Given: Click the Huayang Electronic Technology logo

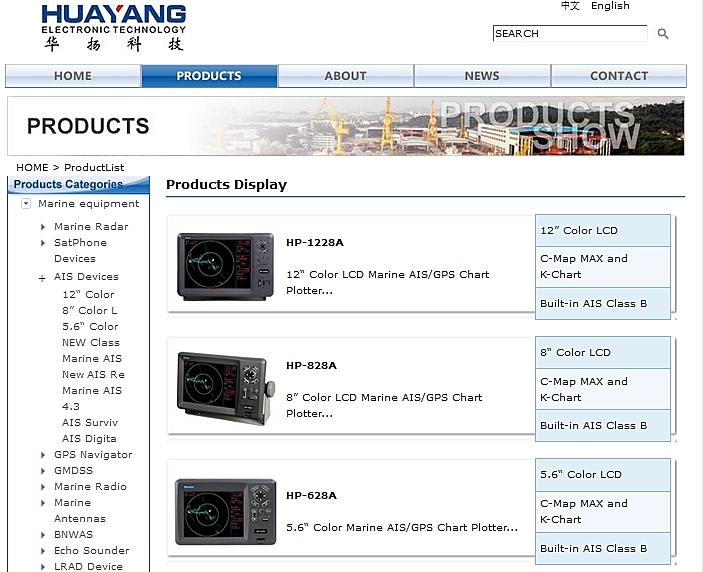Looking at the screenshot, I should coord(113,28).
